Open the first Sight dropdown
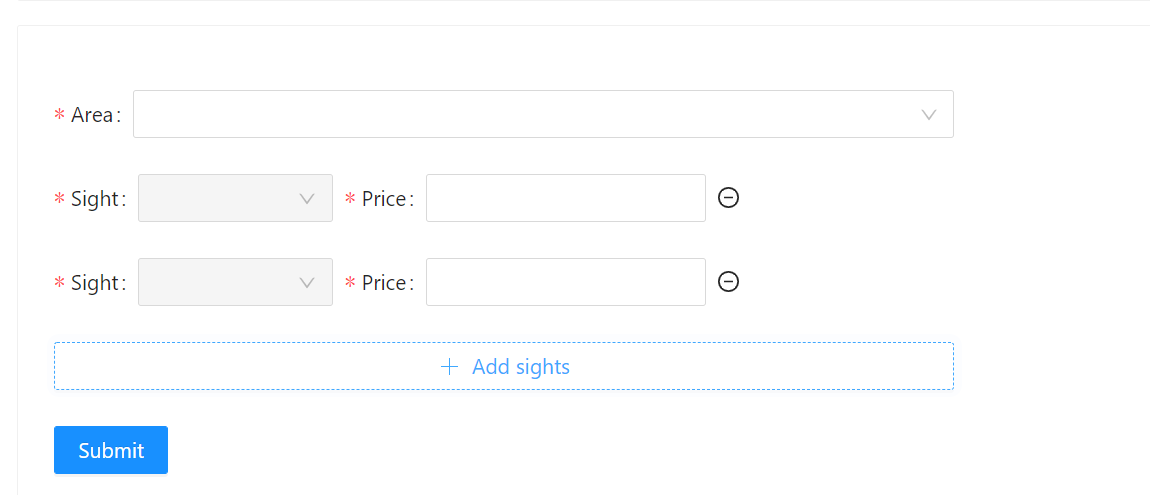The image size is (1150, 495). click(235, 198)
